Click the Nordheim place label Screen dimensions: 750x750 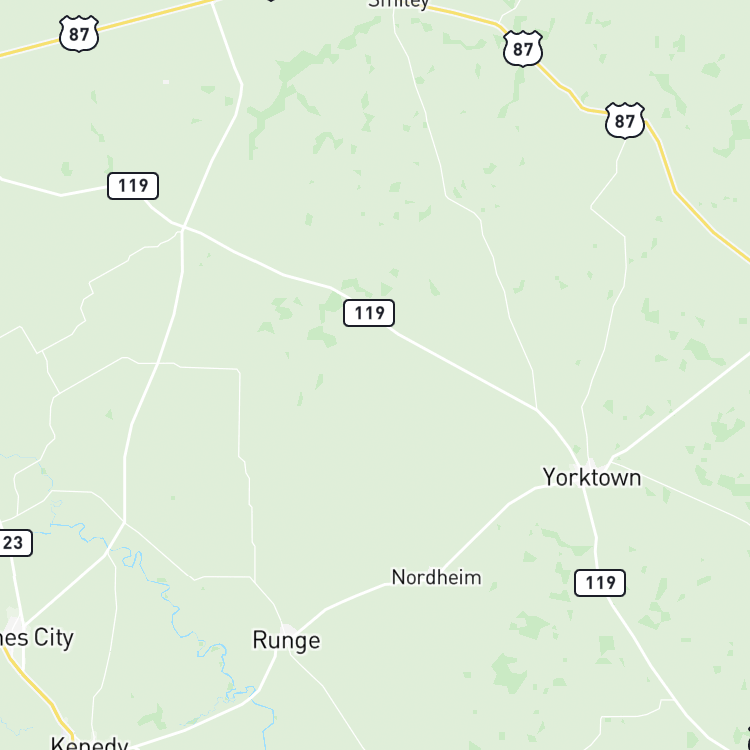click(x=436, y=577)
